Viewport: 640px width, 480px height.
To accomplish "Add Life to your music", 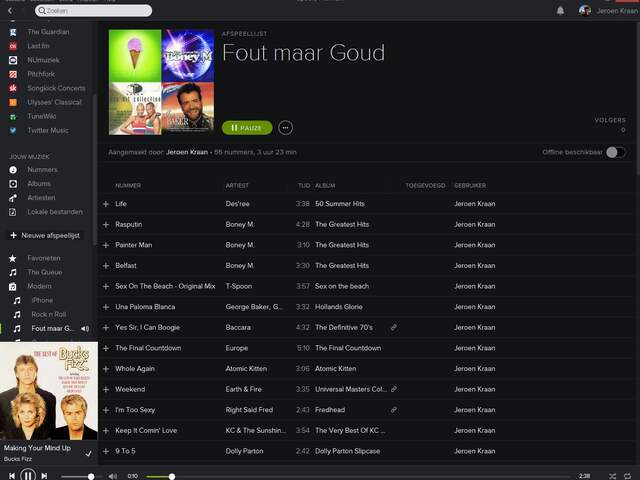I will [x=106, y=204].
